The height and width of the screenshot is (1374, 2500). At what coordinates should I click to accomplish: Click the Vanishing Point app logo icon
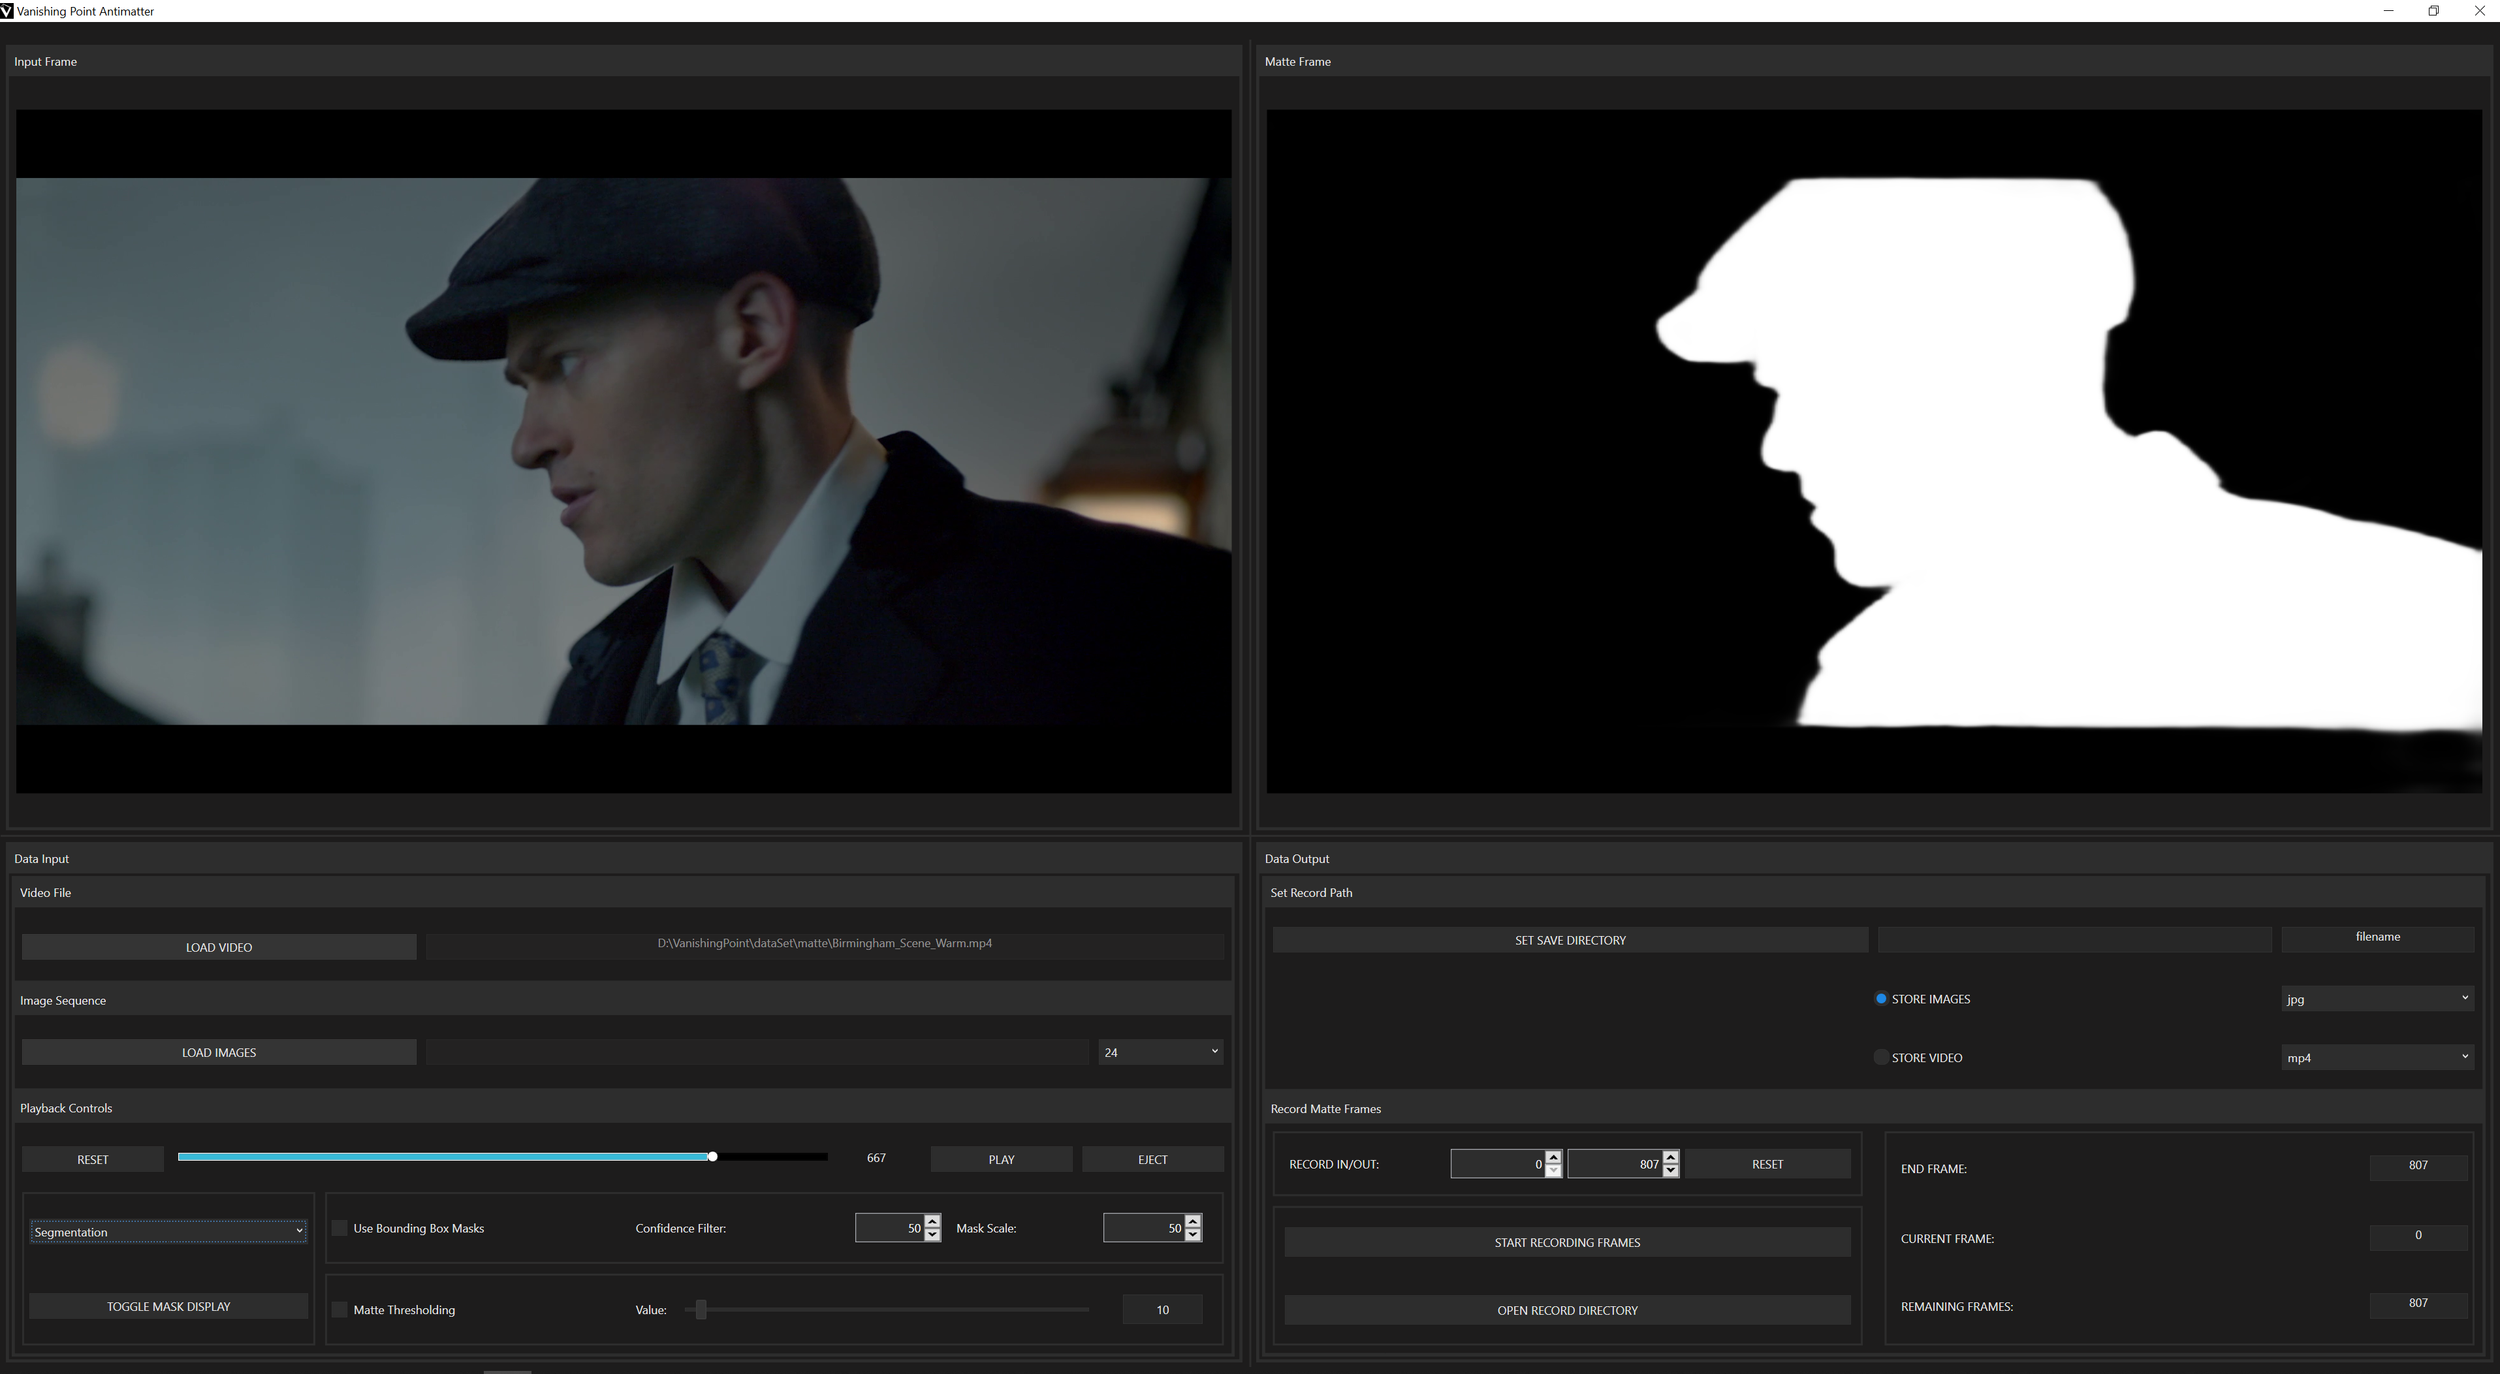pos(7,11)
